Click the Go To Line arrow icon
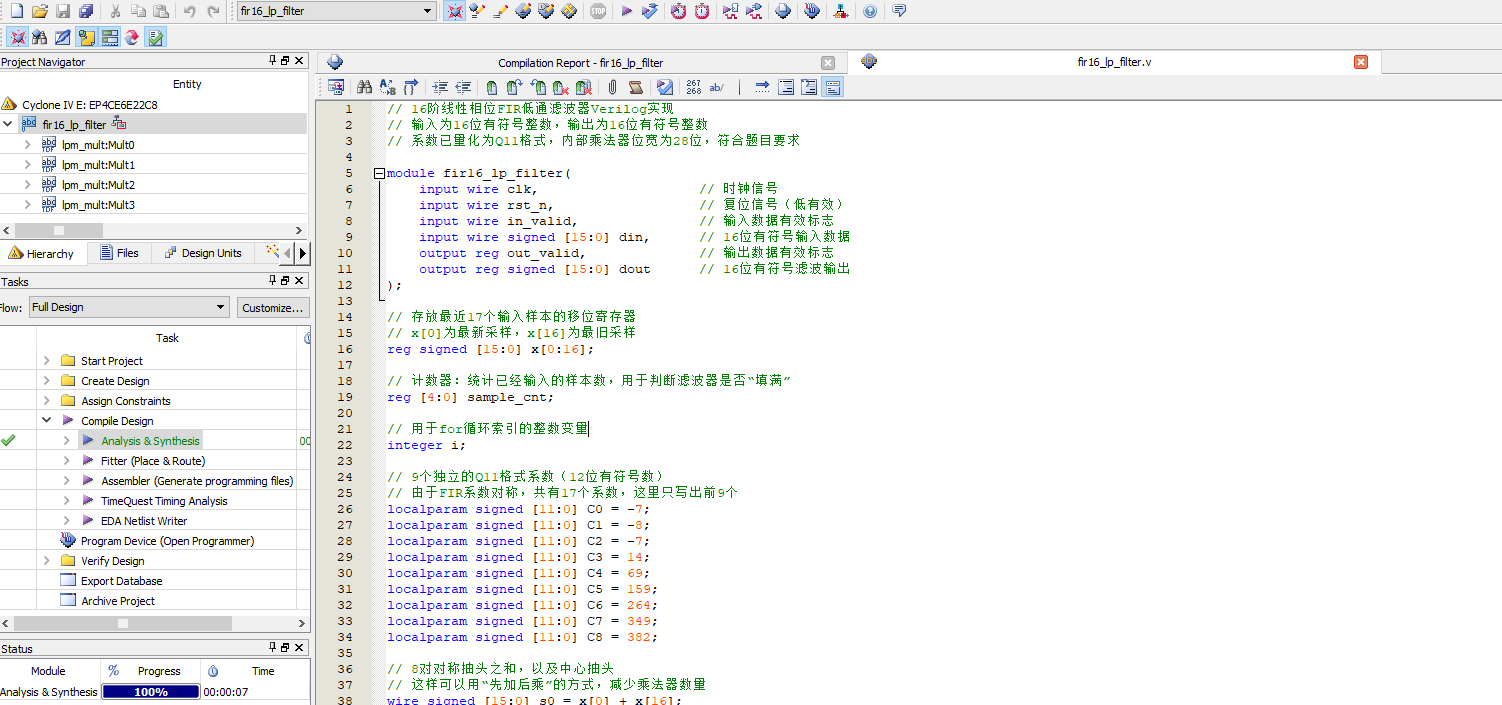This screenshot has height=705, width=1502. click(762, 87)
